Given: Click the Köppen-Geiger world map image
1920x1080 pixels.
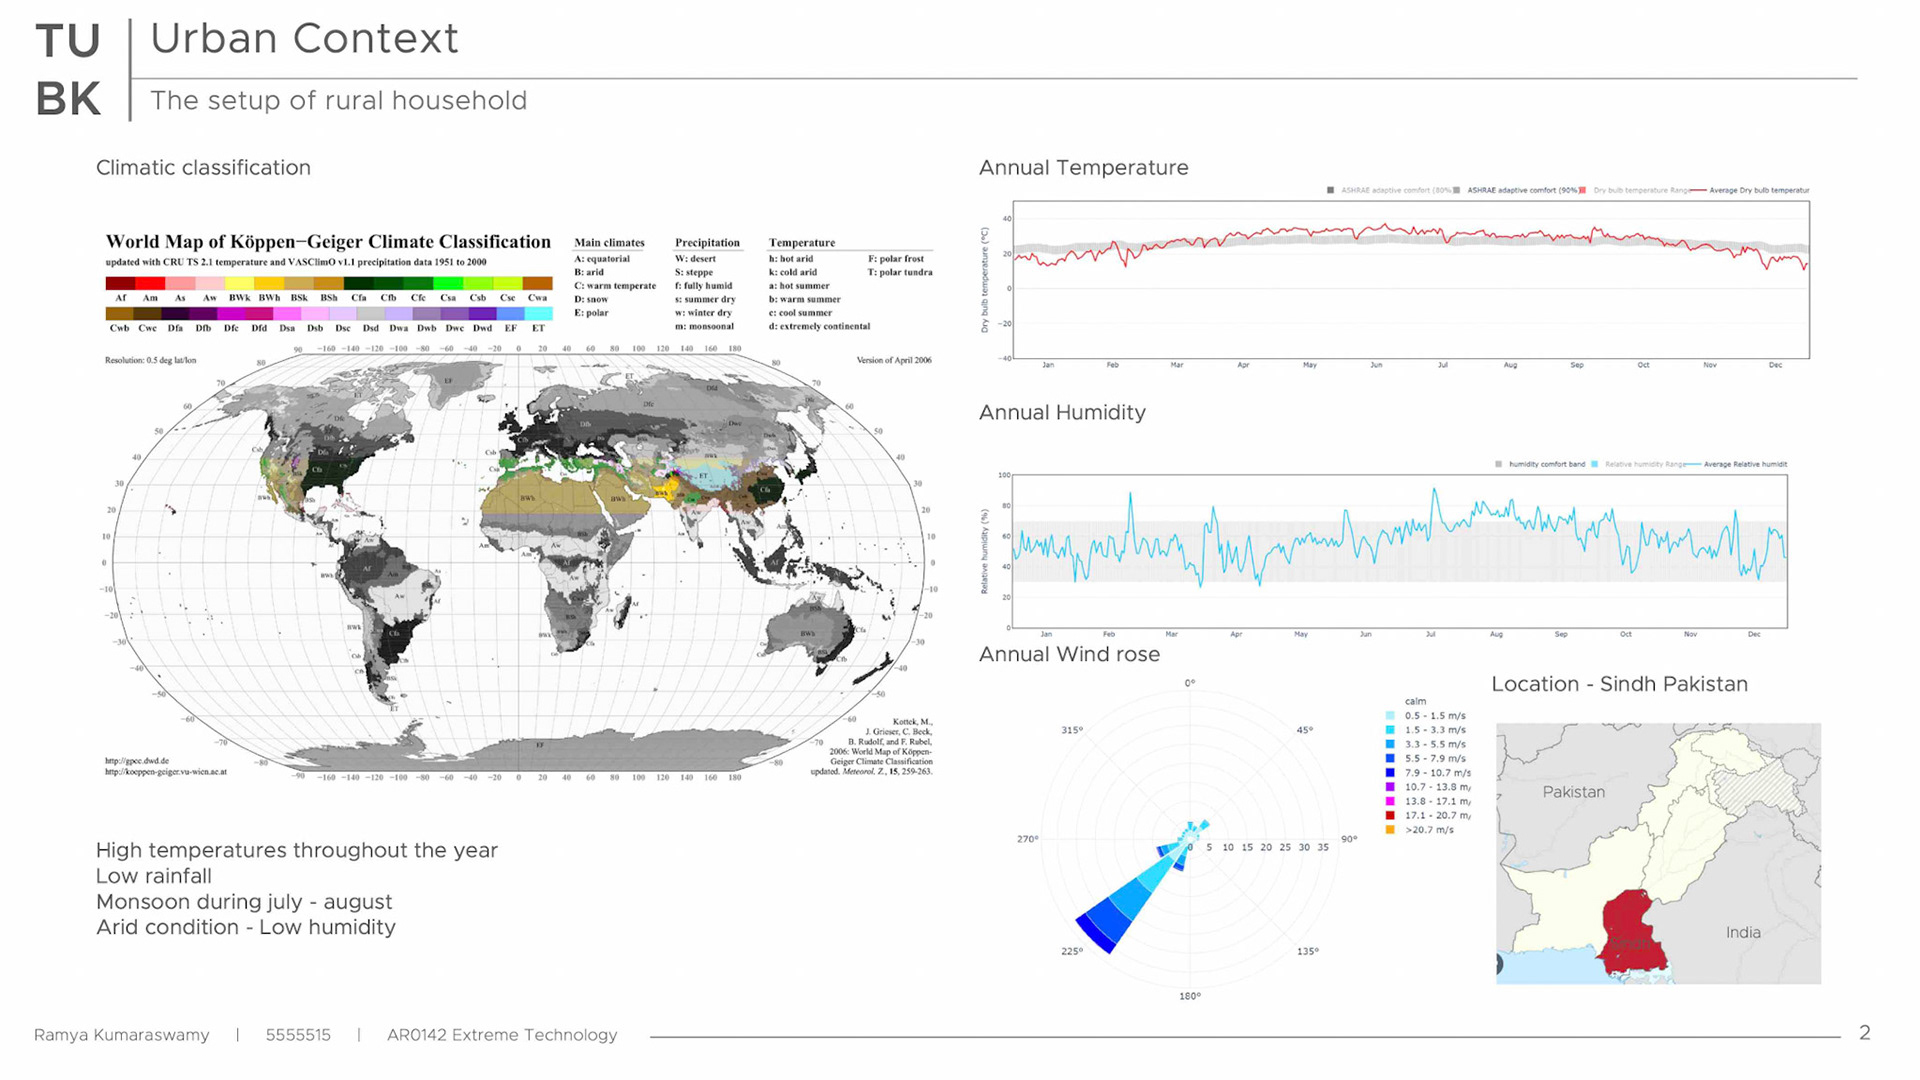Looking at the screenshot, I should [x=518, y=560].
